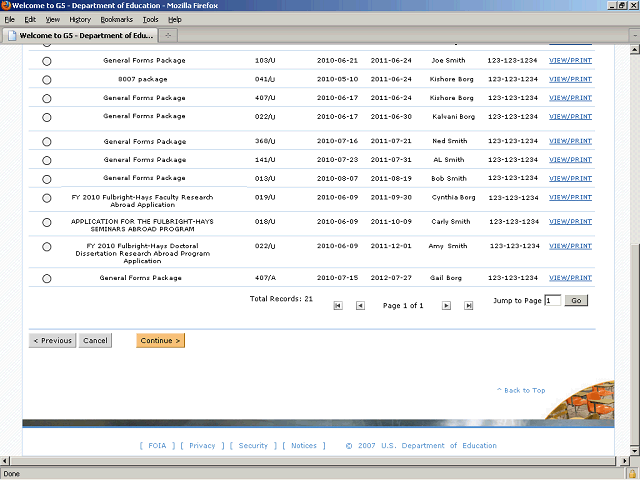Go to previous page of records
This screenshot has height=480, width=640.
tap(360, 306)
